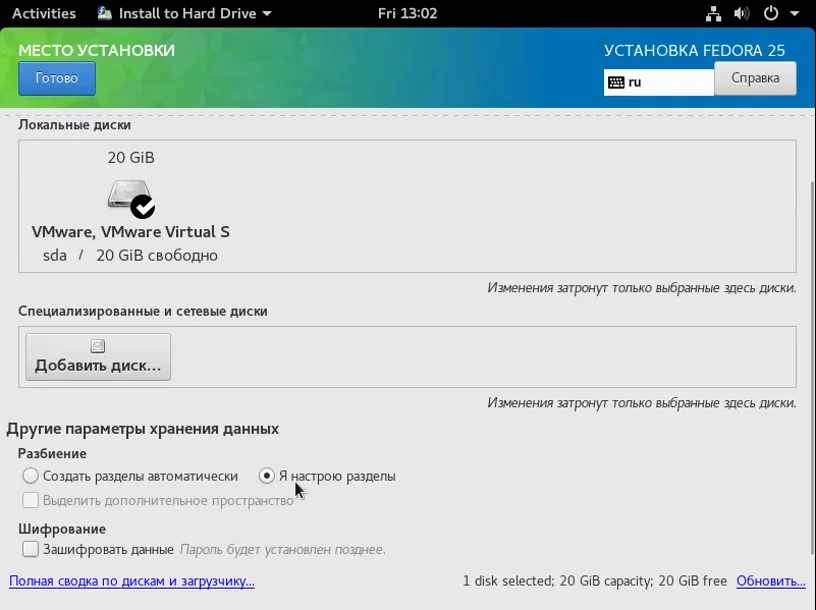Click the power icon in top bar
This screenshot has width=816, height=610.
(x=771, y=13)
